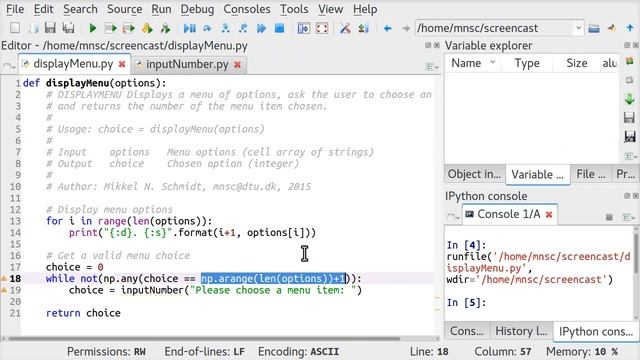
Task: Click the Step return icon
Action: (243, 28)
